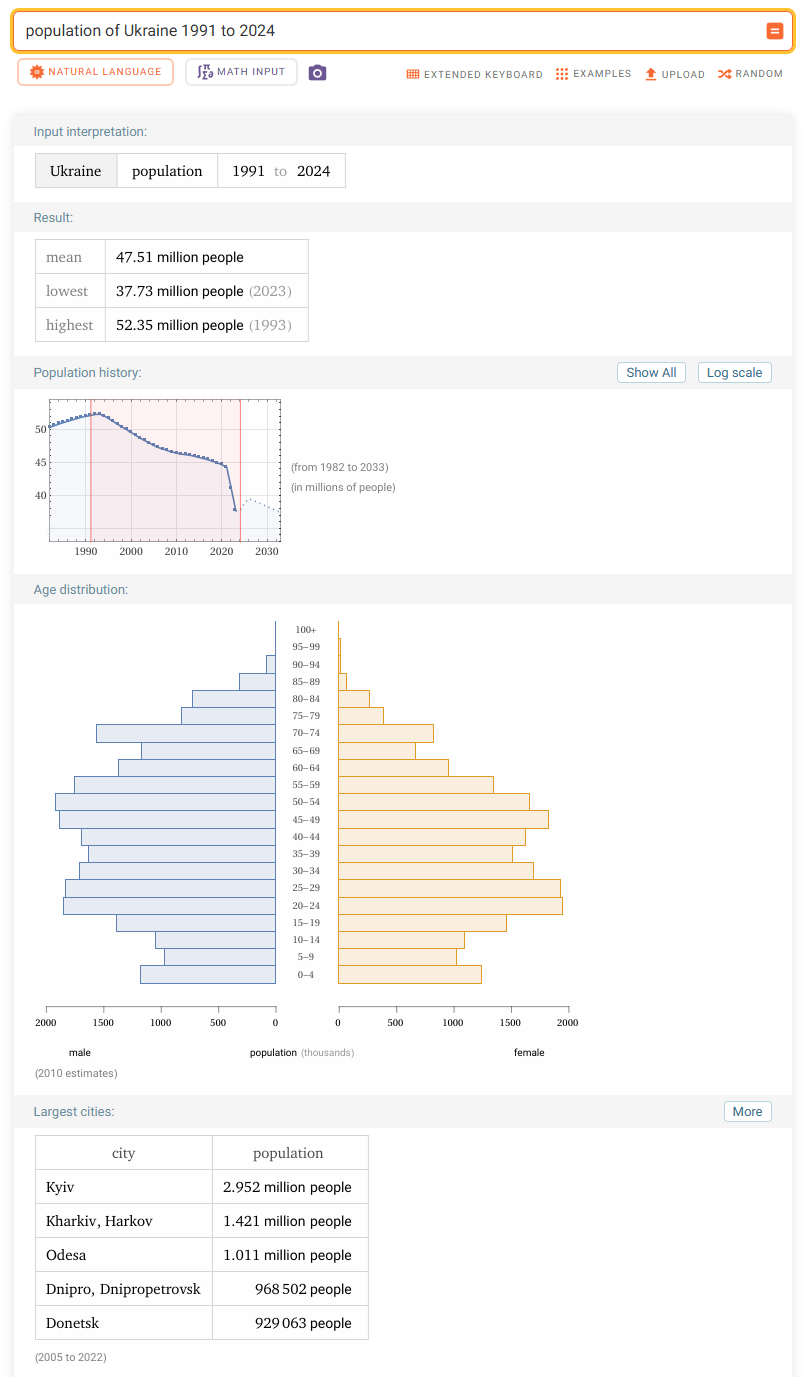This screenshot has width=805, height=1377.
Task: Click the male 50–54 age bar
Action: (165, 802)
